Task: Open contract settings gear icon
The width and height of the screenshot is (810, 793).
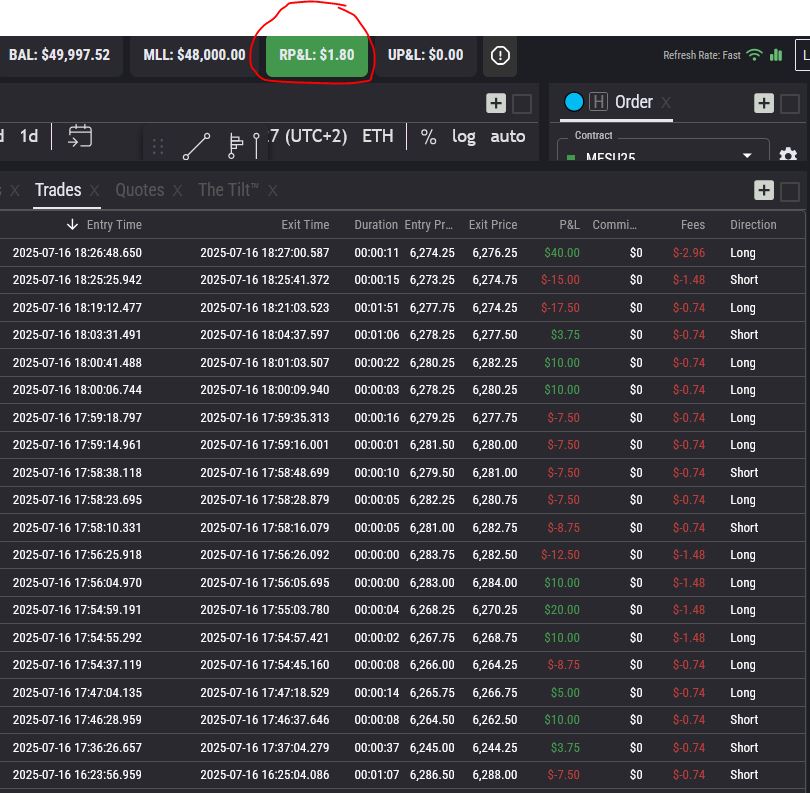Action: click(788, 155)
